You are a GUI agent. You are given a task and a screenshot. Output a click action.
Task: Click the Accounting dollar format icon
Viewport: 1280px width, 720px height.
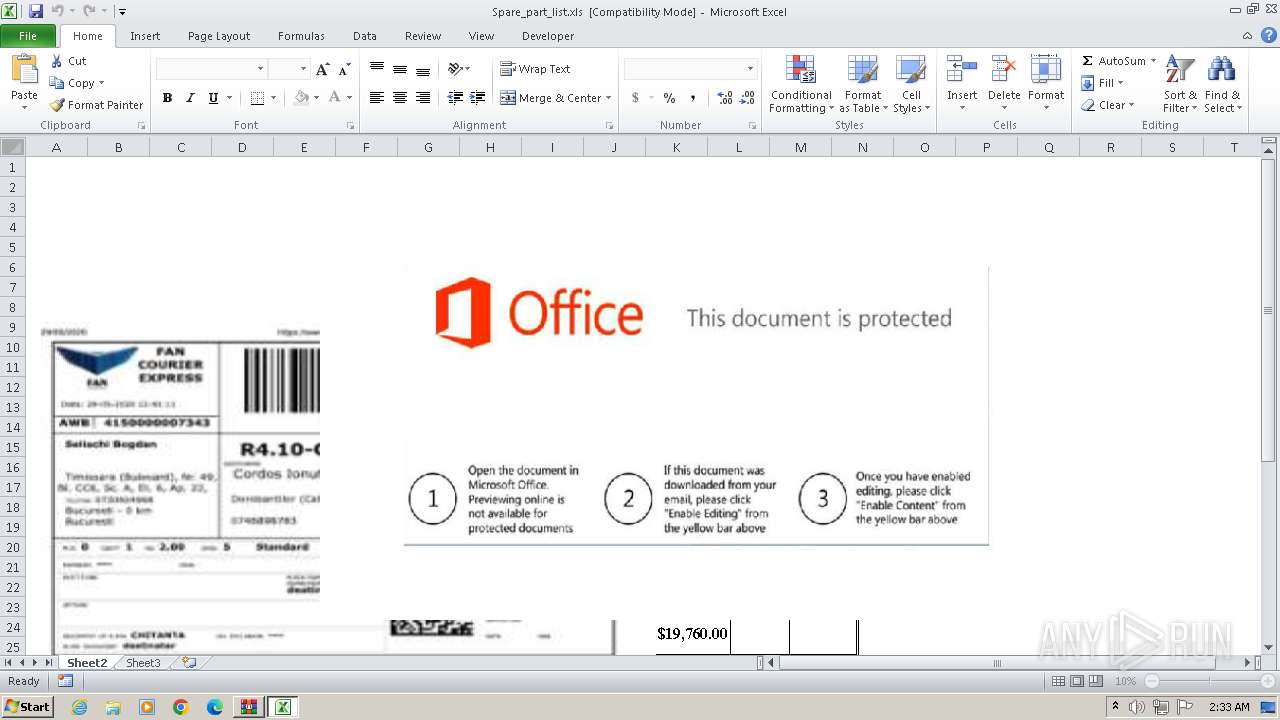pos(635,98)
